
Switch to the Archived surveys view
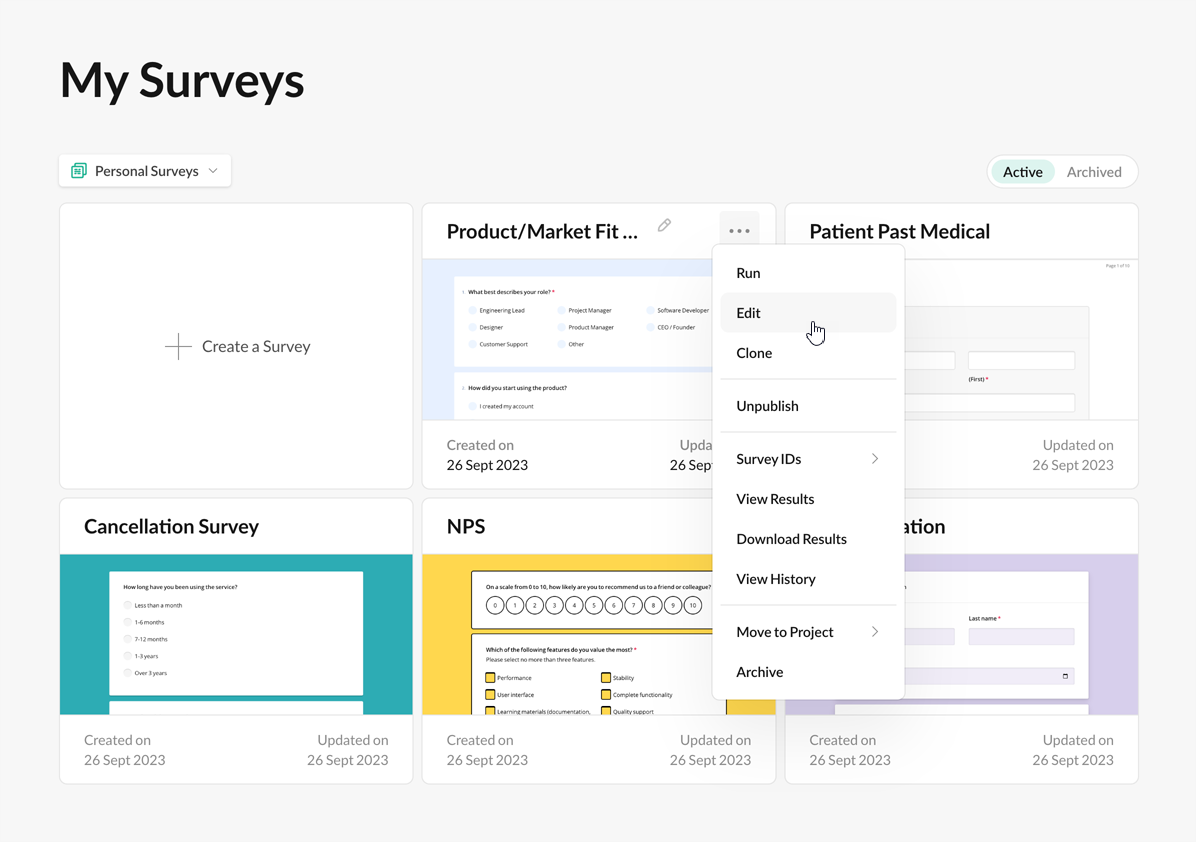tap(1093, 171)
